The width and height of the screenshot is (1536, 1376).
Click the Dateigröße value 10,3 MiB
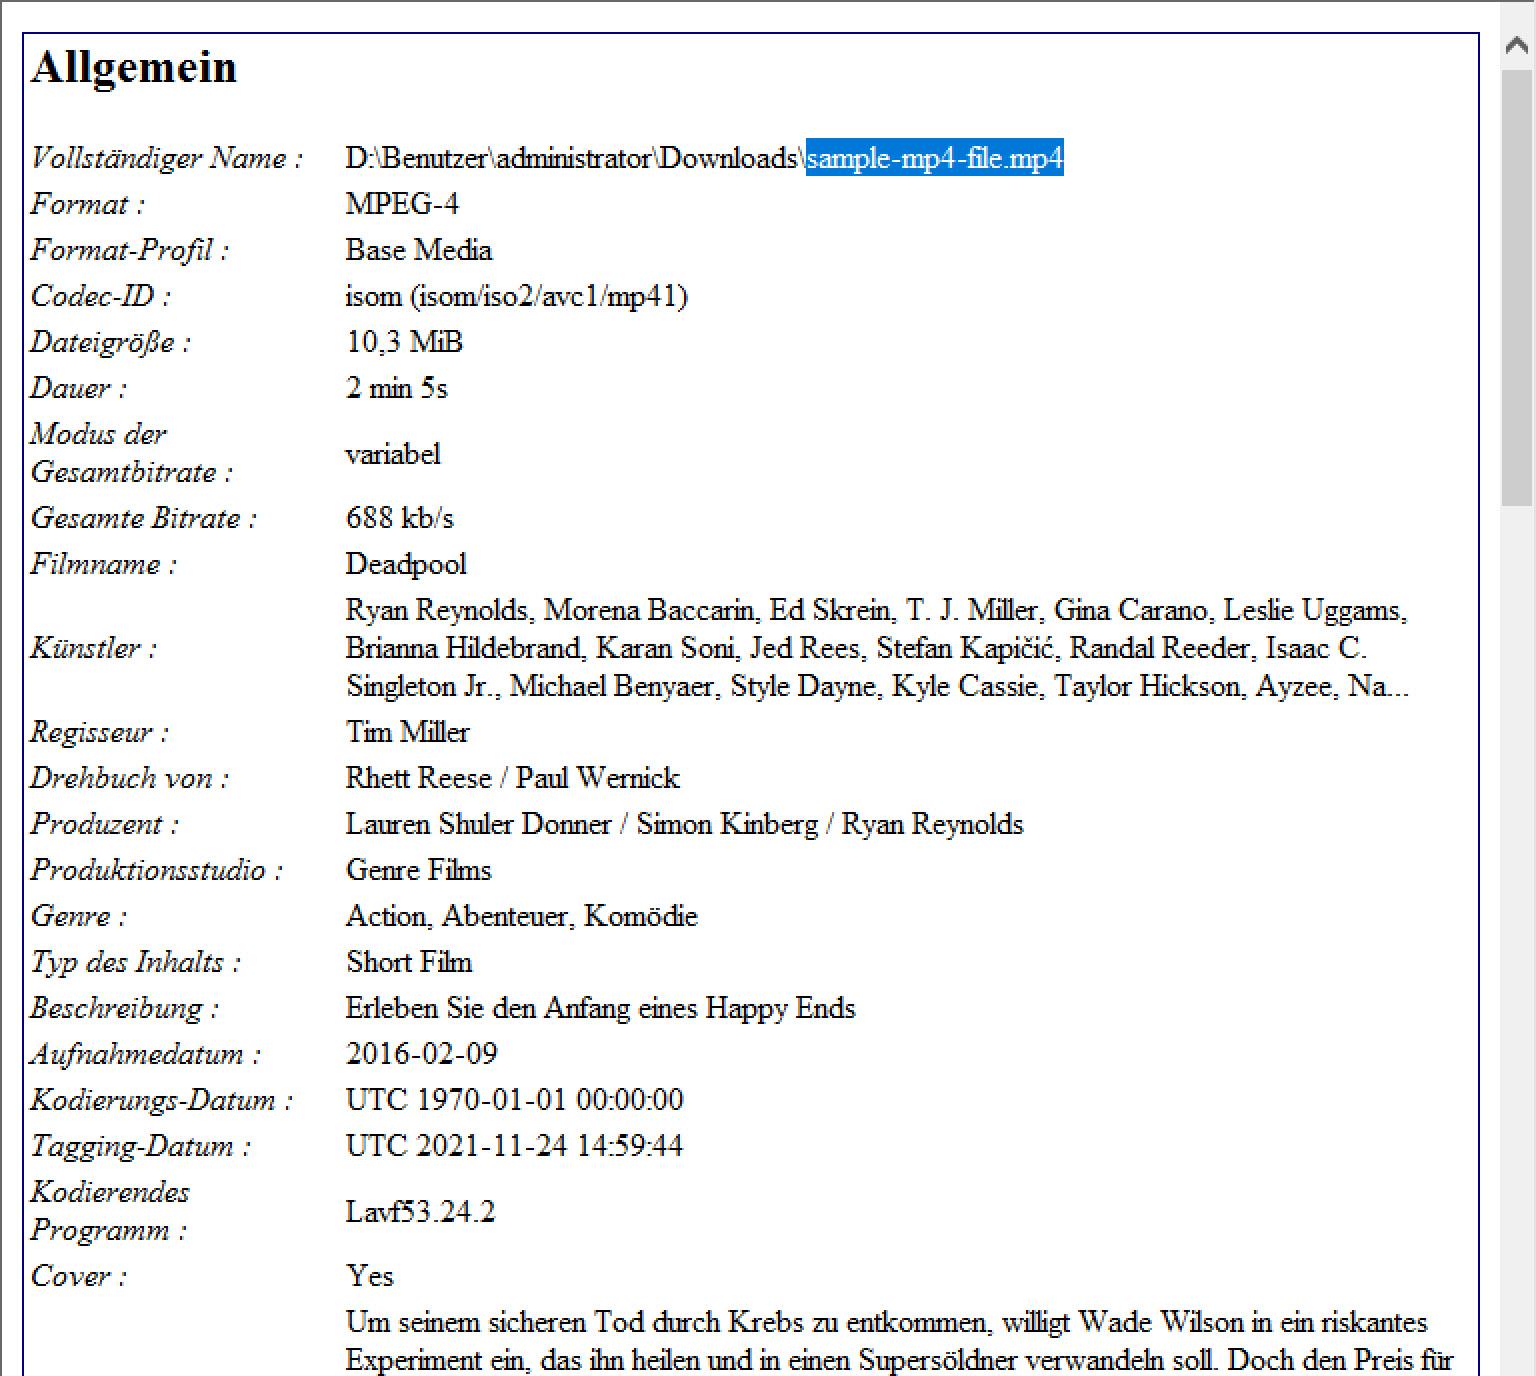click(x=405, y=342)
